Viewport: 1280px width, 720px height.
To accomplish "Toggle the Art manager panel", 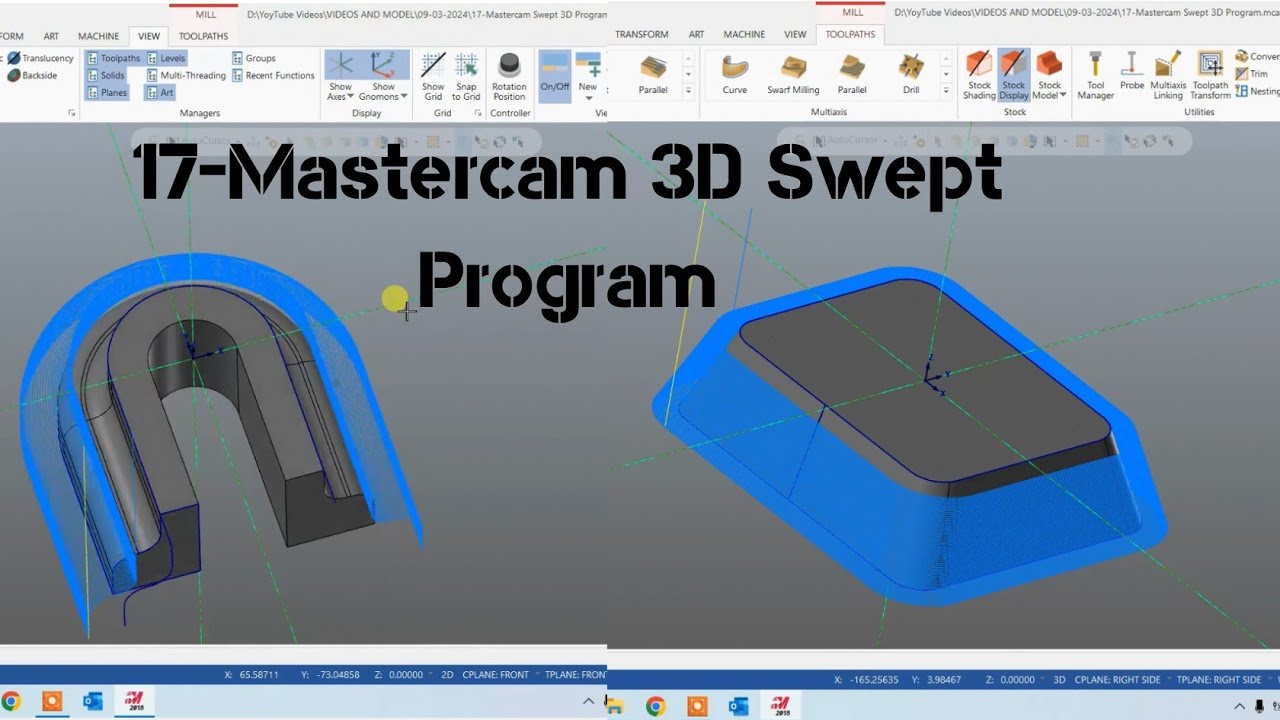I will (160, 92).
